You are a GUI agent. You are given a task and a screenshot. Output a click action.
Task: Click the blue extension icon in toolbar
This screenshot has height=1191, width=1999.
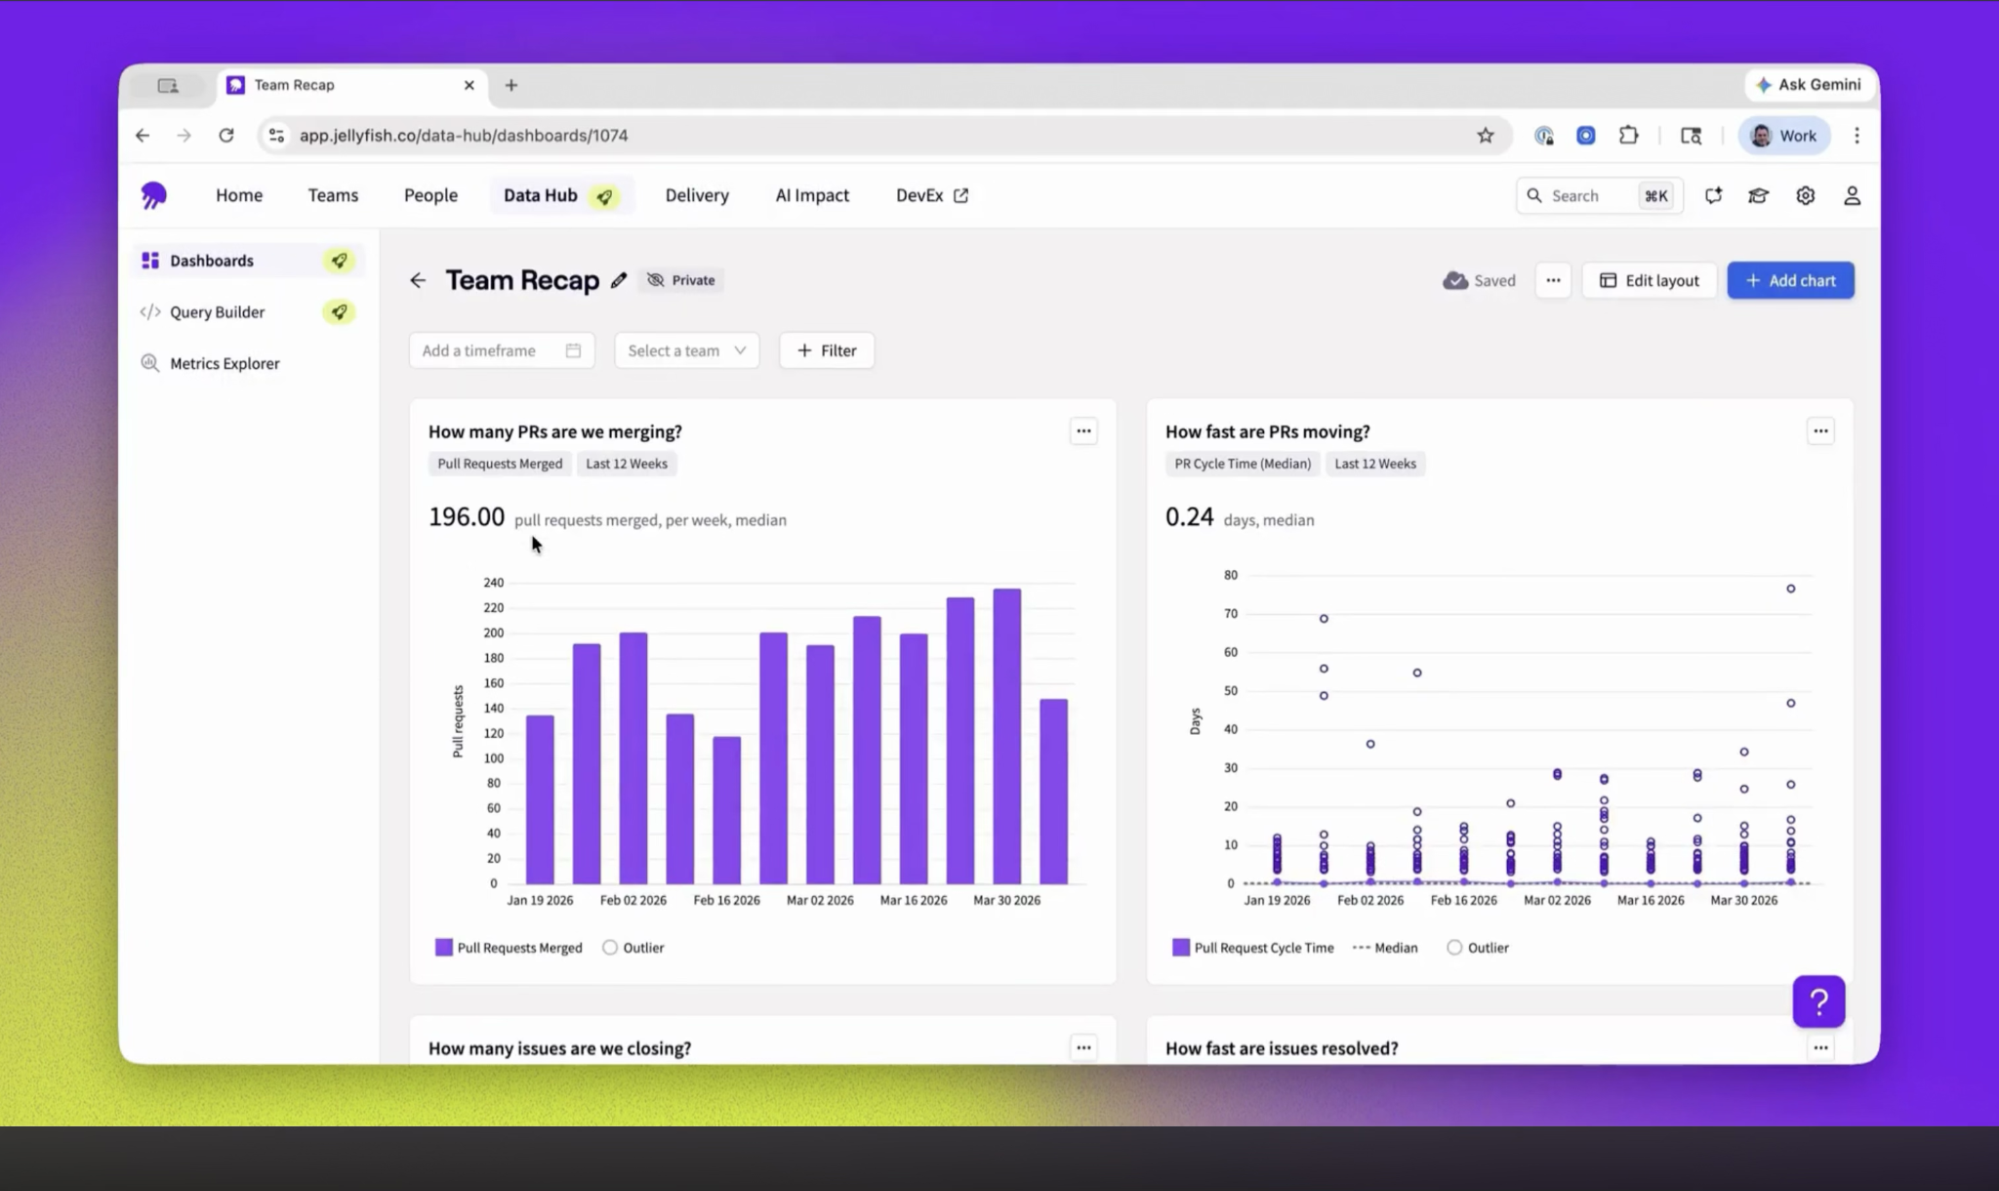point(1586,135)
